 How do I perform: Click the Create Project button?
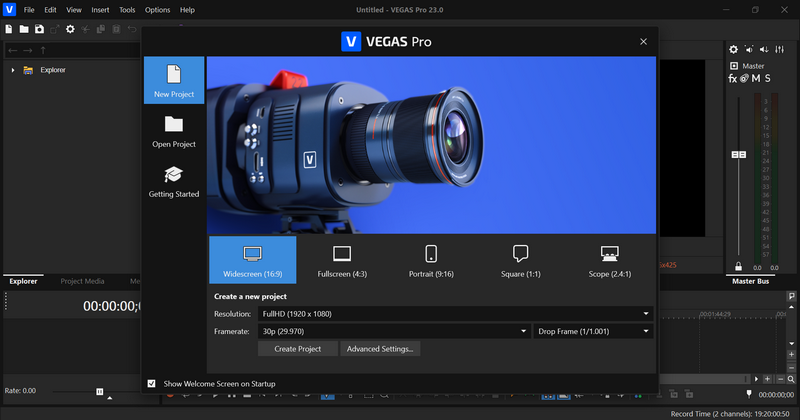[297, 349]
